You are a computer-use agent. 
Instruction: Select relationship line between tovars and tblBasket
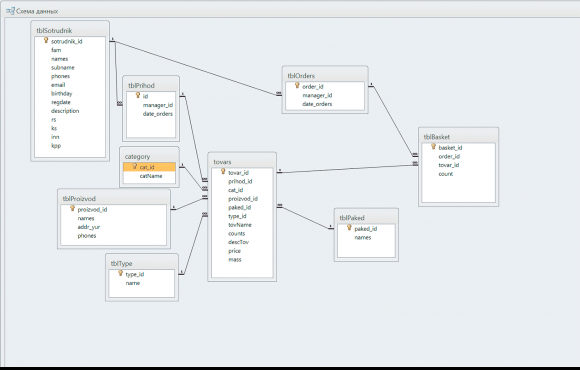click(x=348, y=169)
